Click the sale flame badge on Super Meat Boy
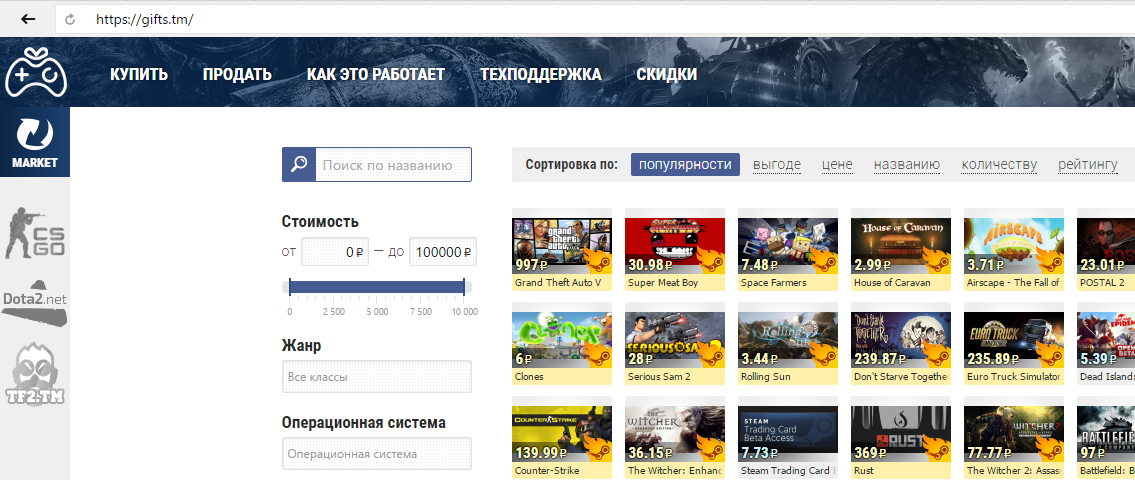The image size is (1135, 480). [x=709, y=259]
